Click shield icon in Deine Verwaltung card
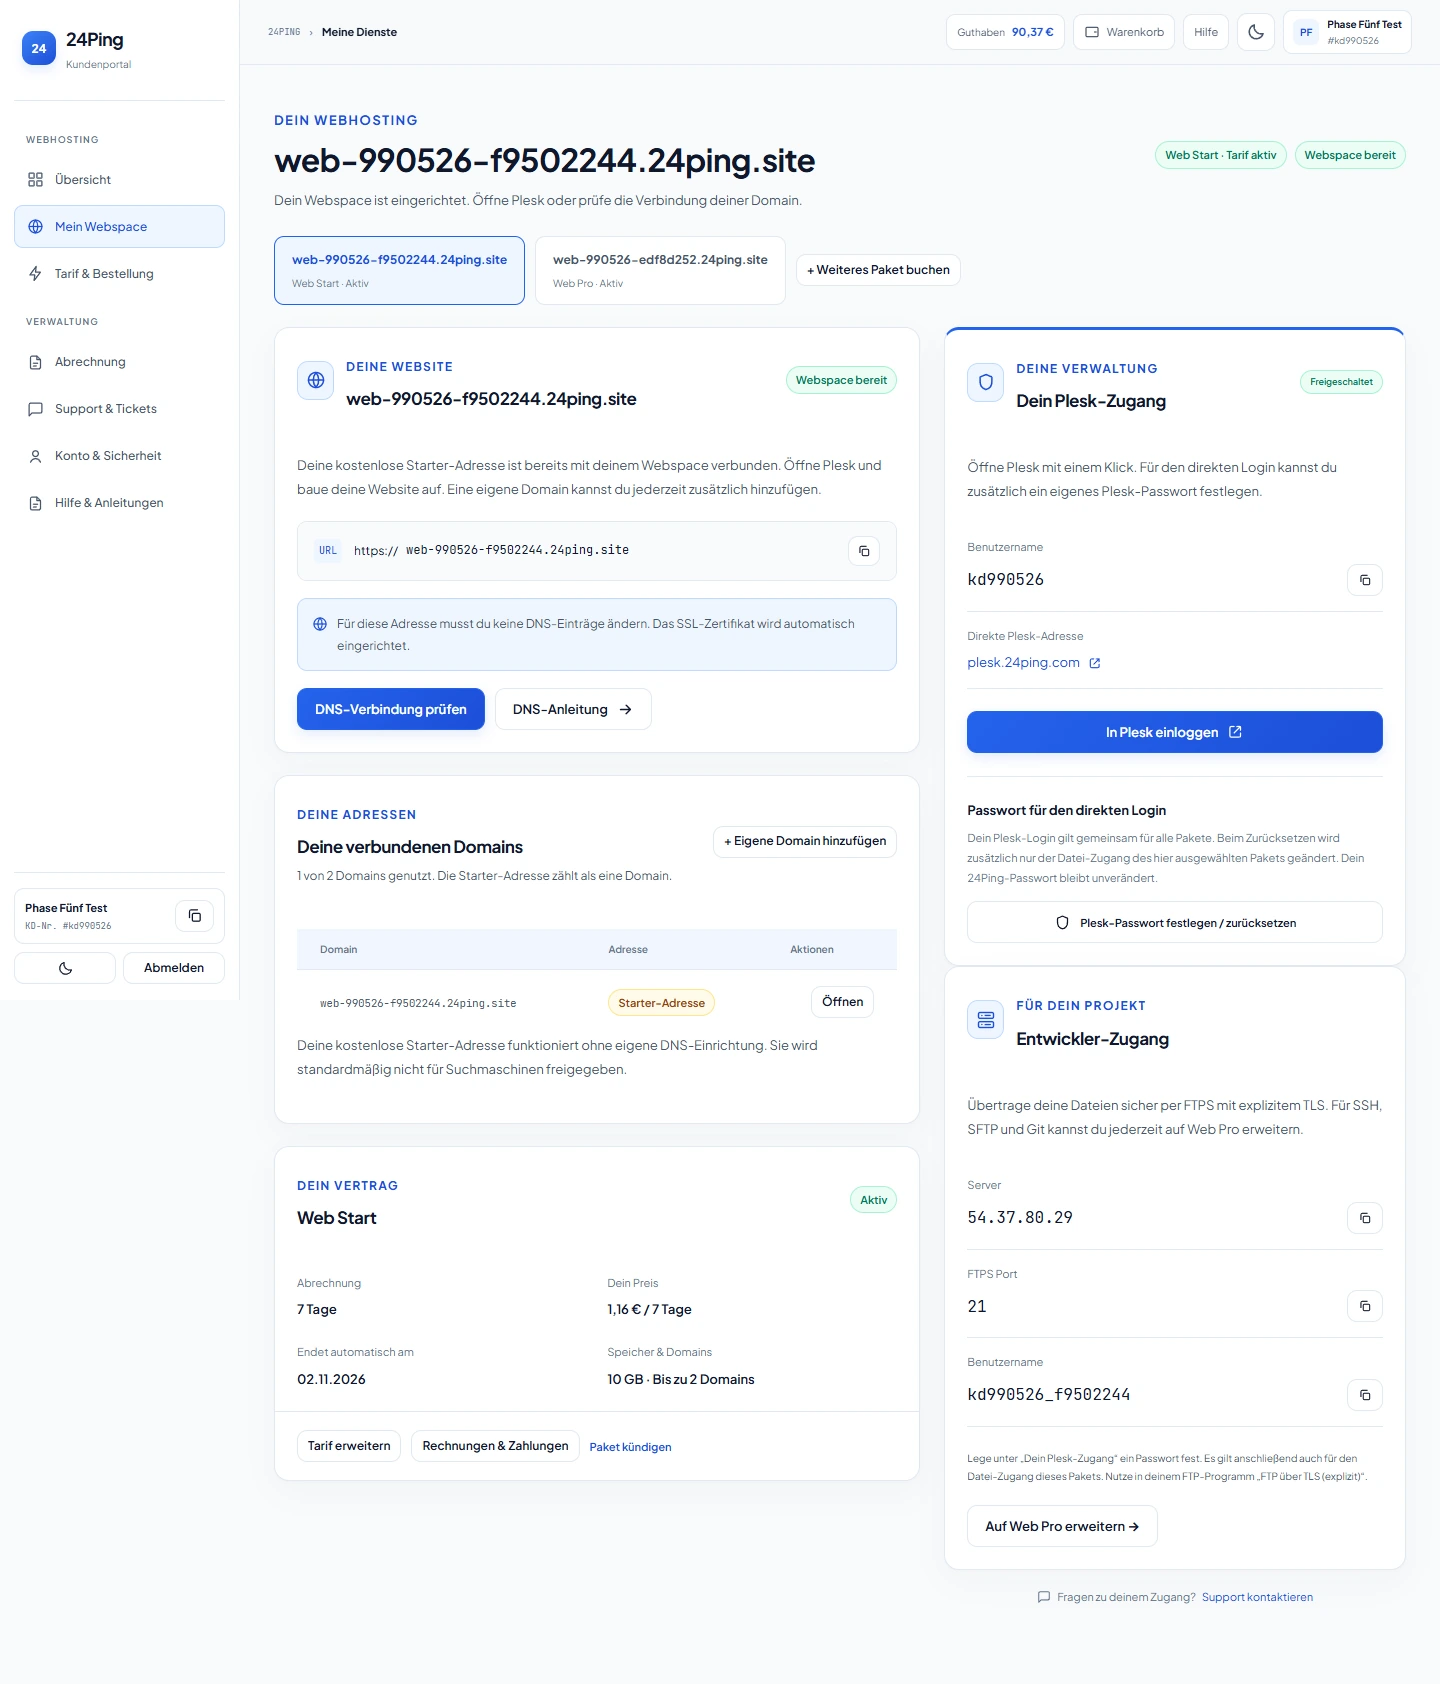This screenshot has height=1684, width=1440. coord(986,382)
